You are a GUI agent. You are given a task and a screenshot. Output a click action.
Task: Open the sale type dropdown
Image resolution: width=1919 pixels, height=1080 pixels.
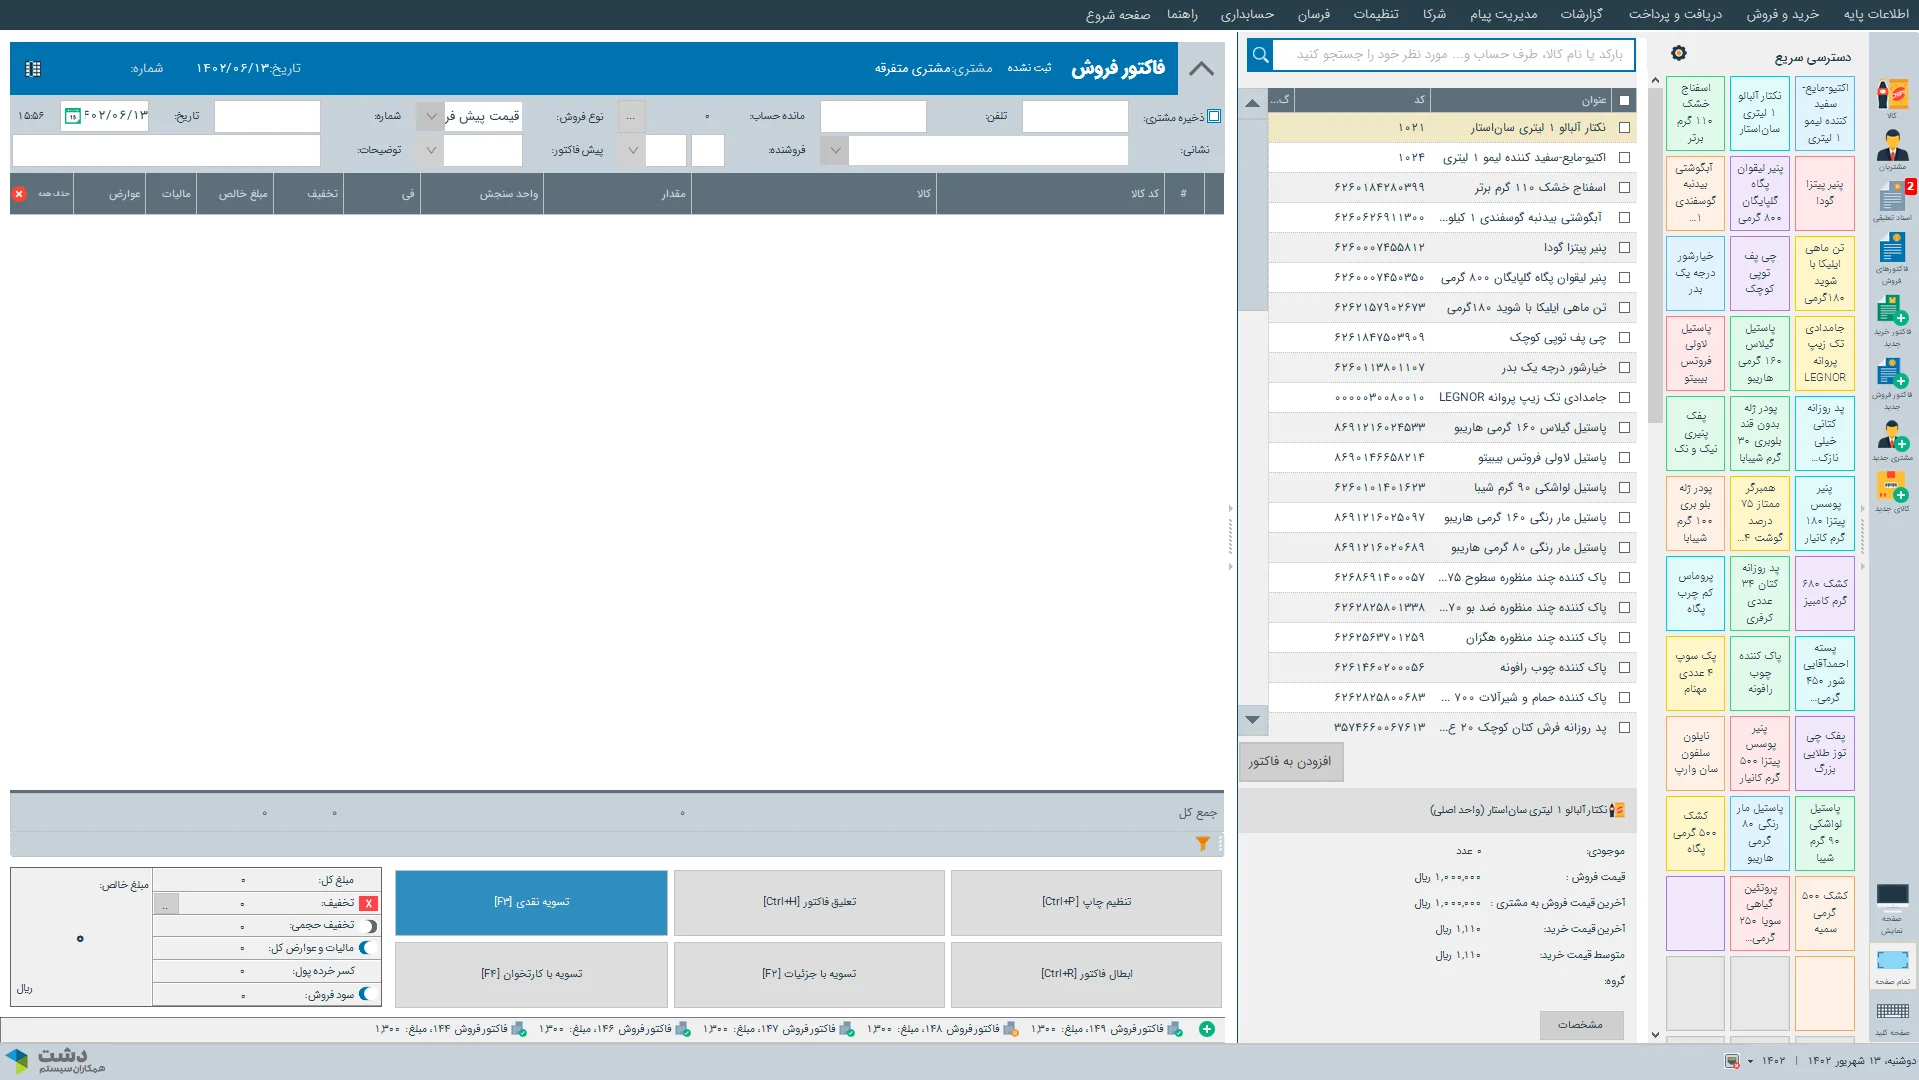point(431,117)
